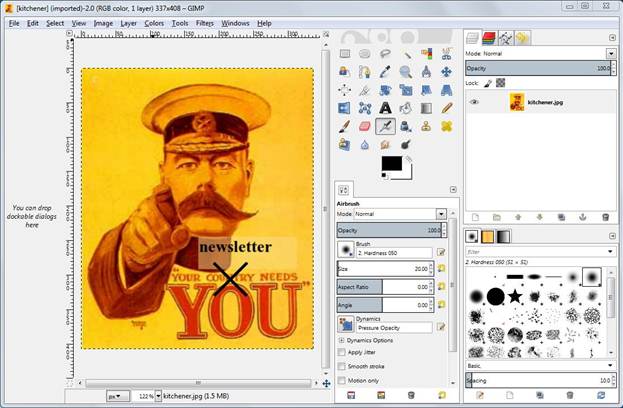The image size is (623, 408).
Task: Select the Zoom magnifier tool
Action: pos(405,72)
